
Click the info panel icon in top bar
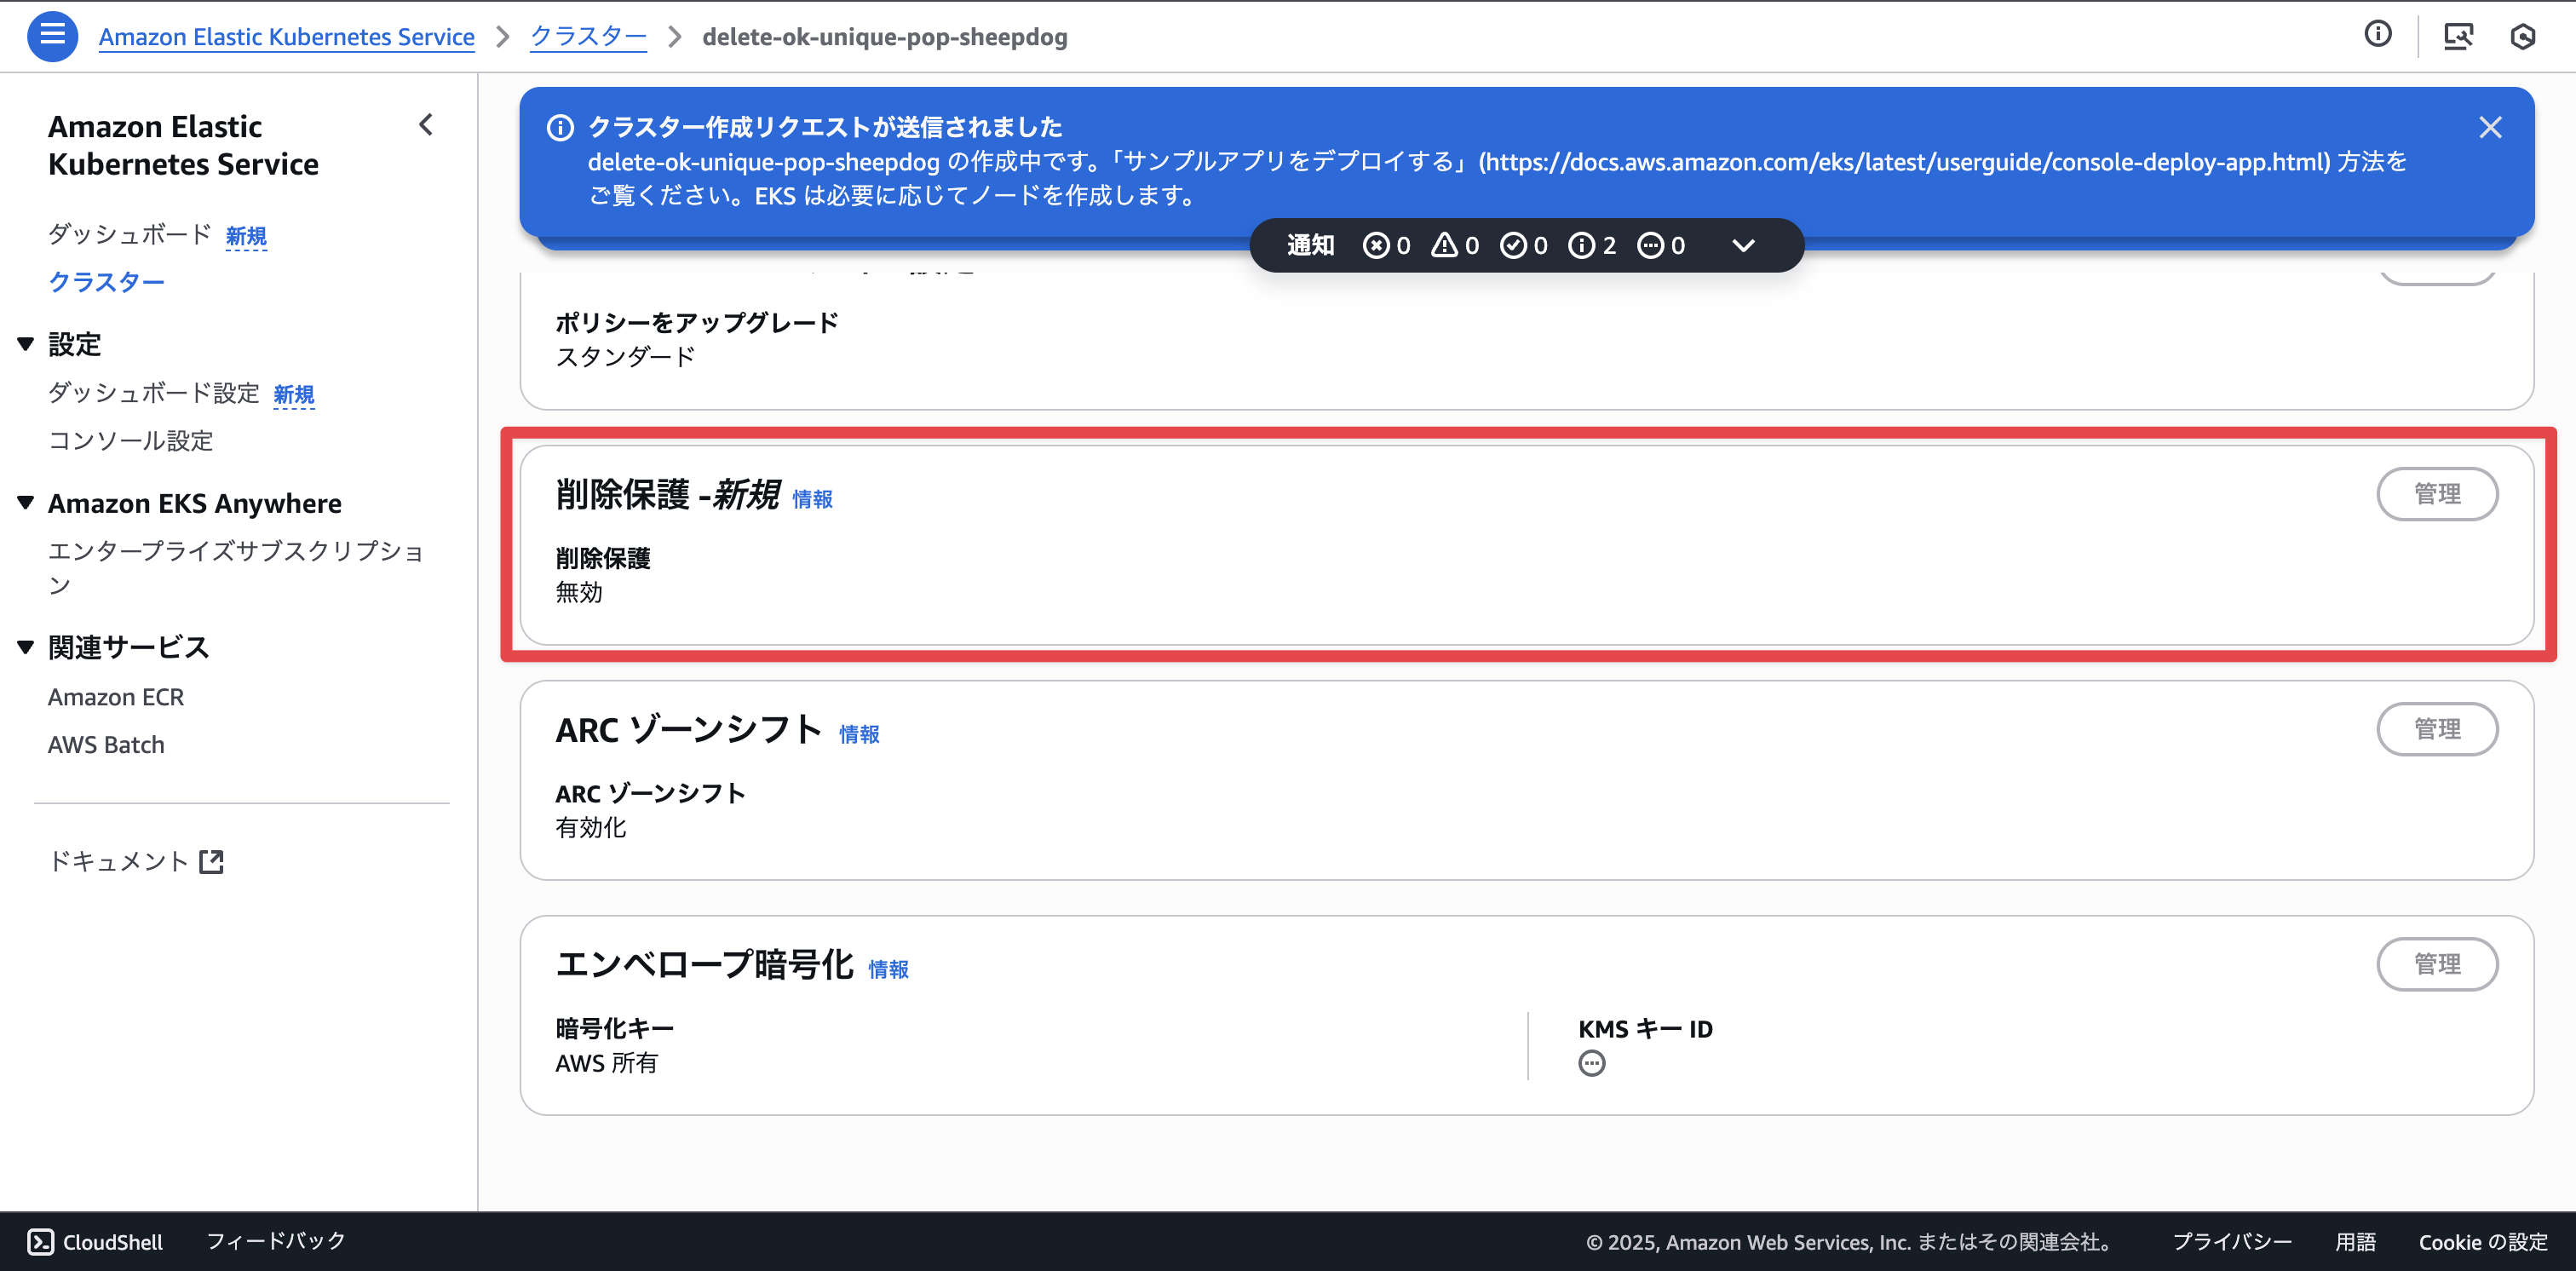2378,35
